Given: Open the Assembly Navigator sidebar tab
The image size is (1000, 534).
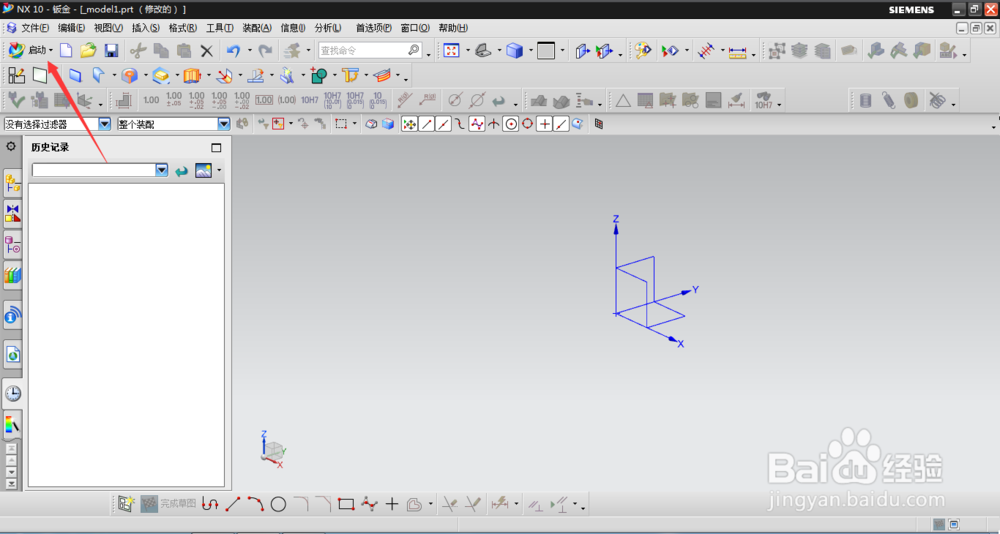Looking at the screenshot, I should (x=13, y=183).
